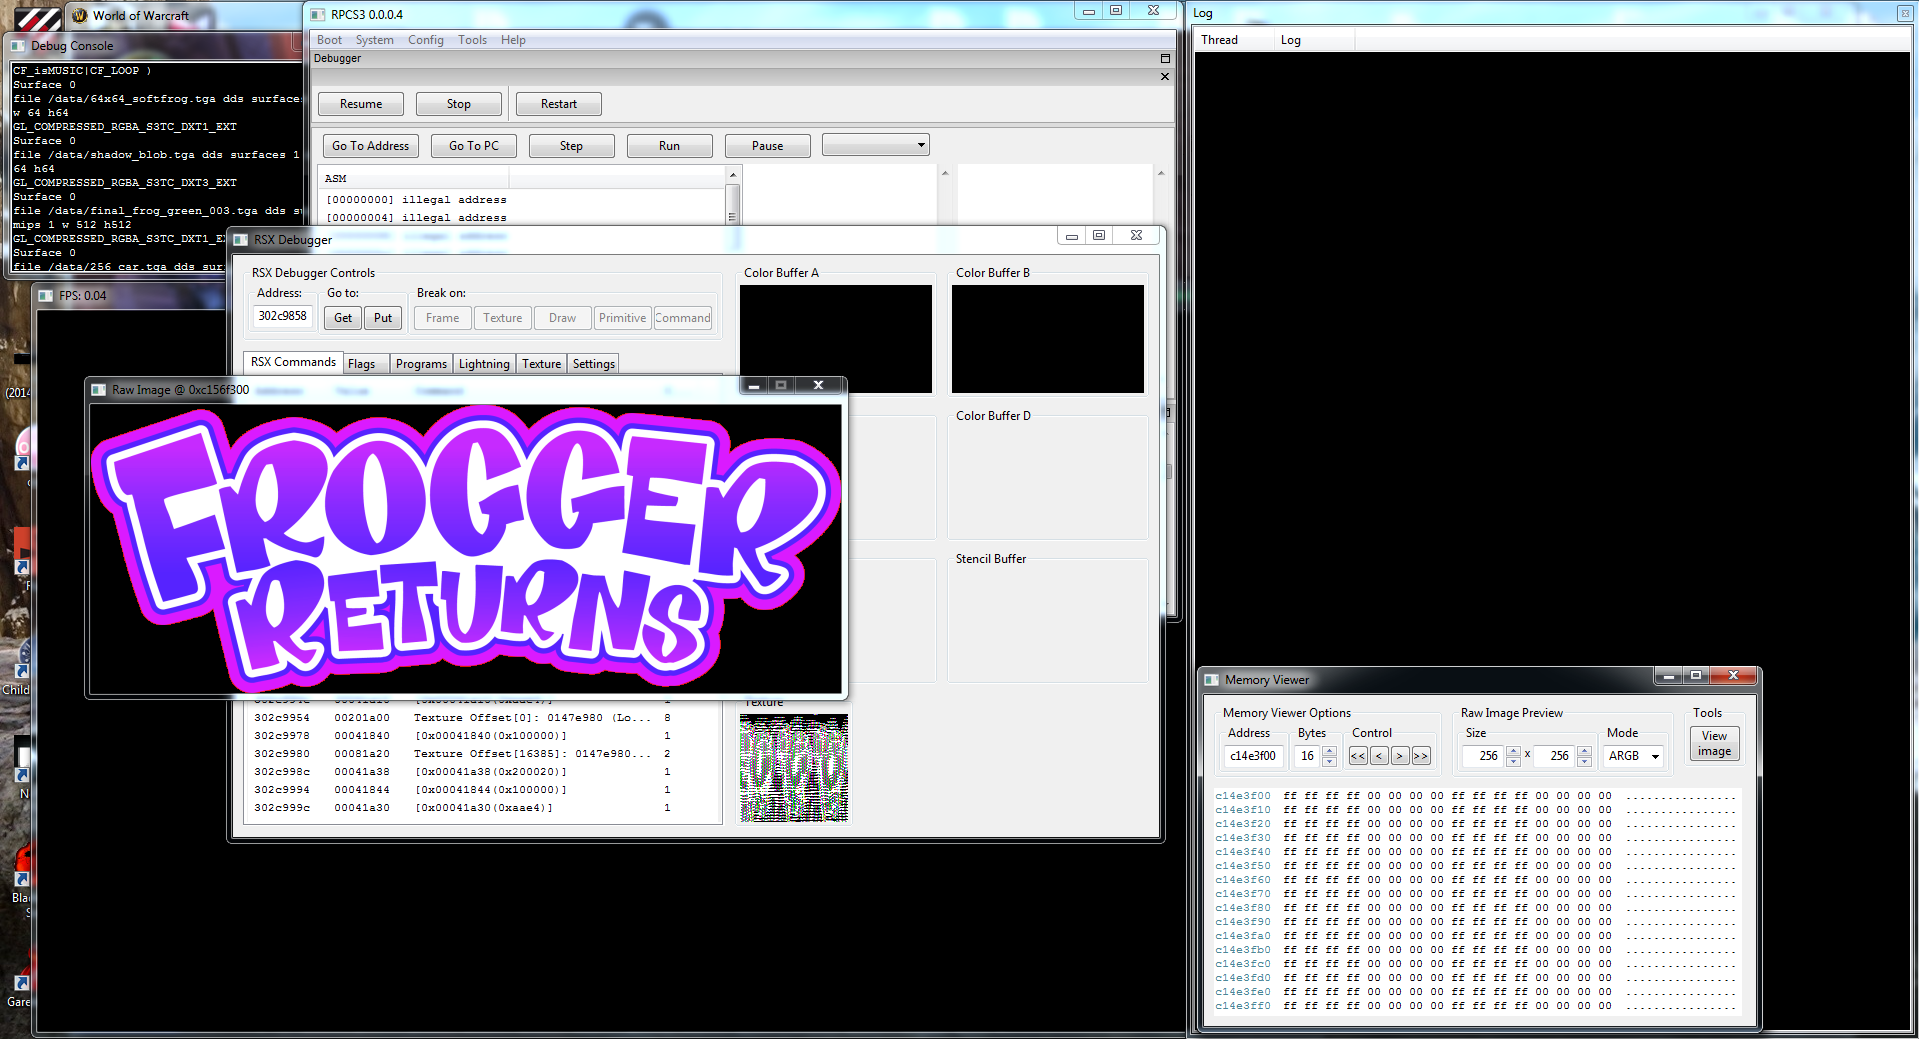
Task: Click the Put button in RSX Debugger
Action: coord(383,318)
